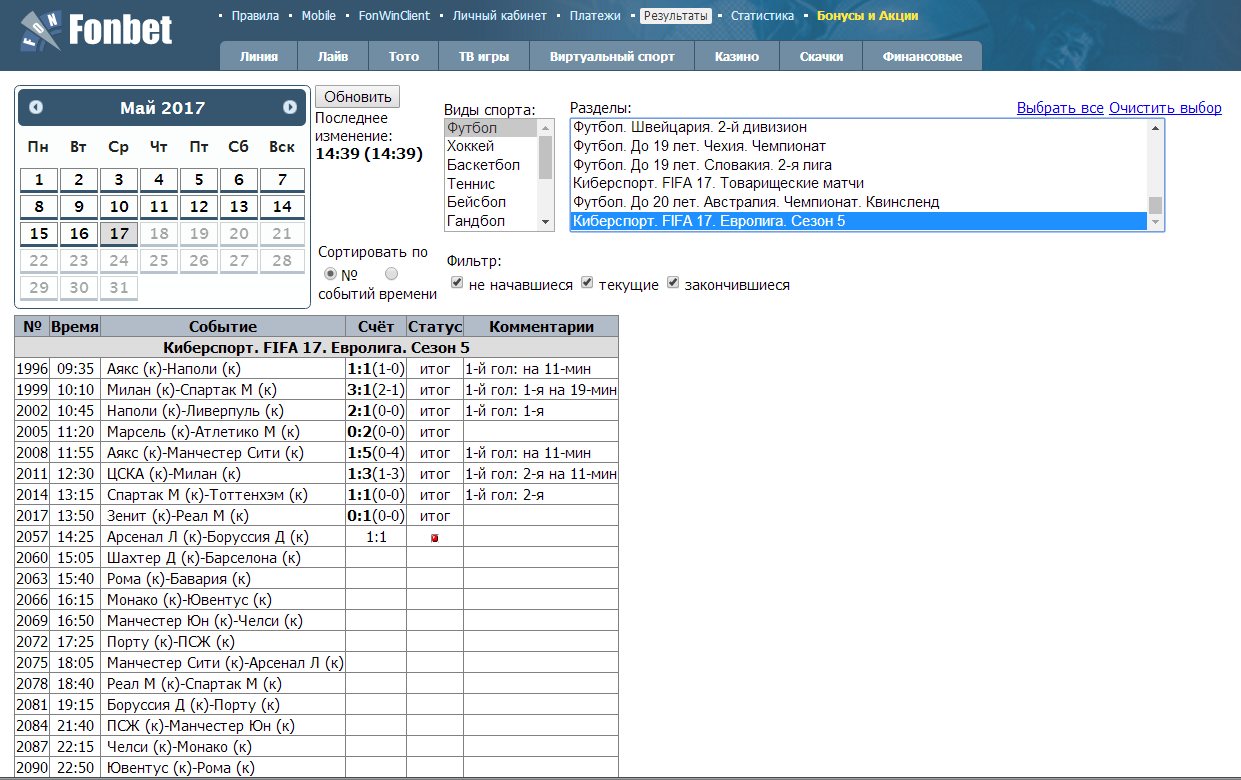
Task: Open the Виртуальный спорт tab
Action: (x=612, y=56)
